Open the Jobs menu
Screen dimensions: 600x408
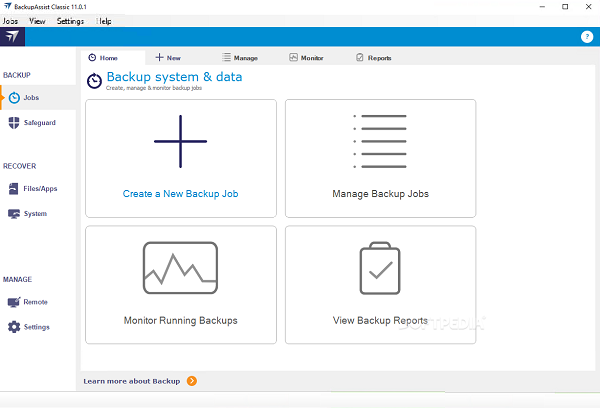coord(10,21)
